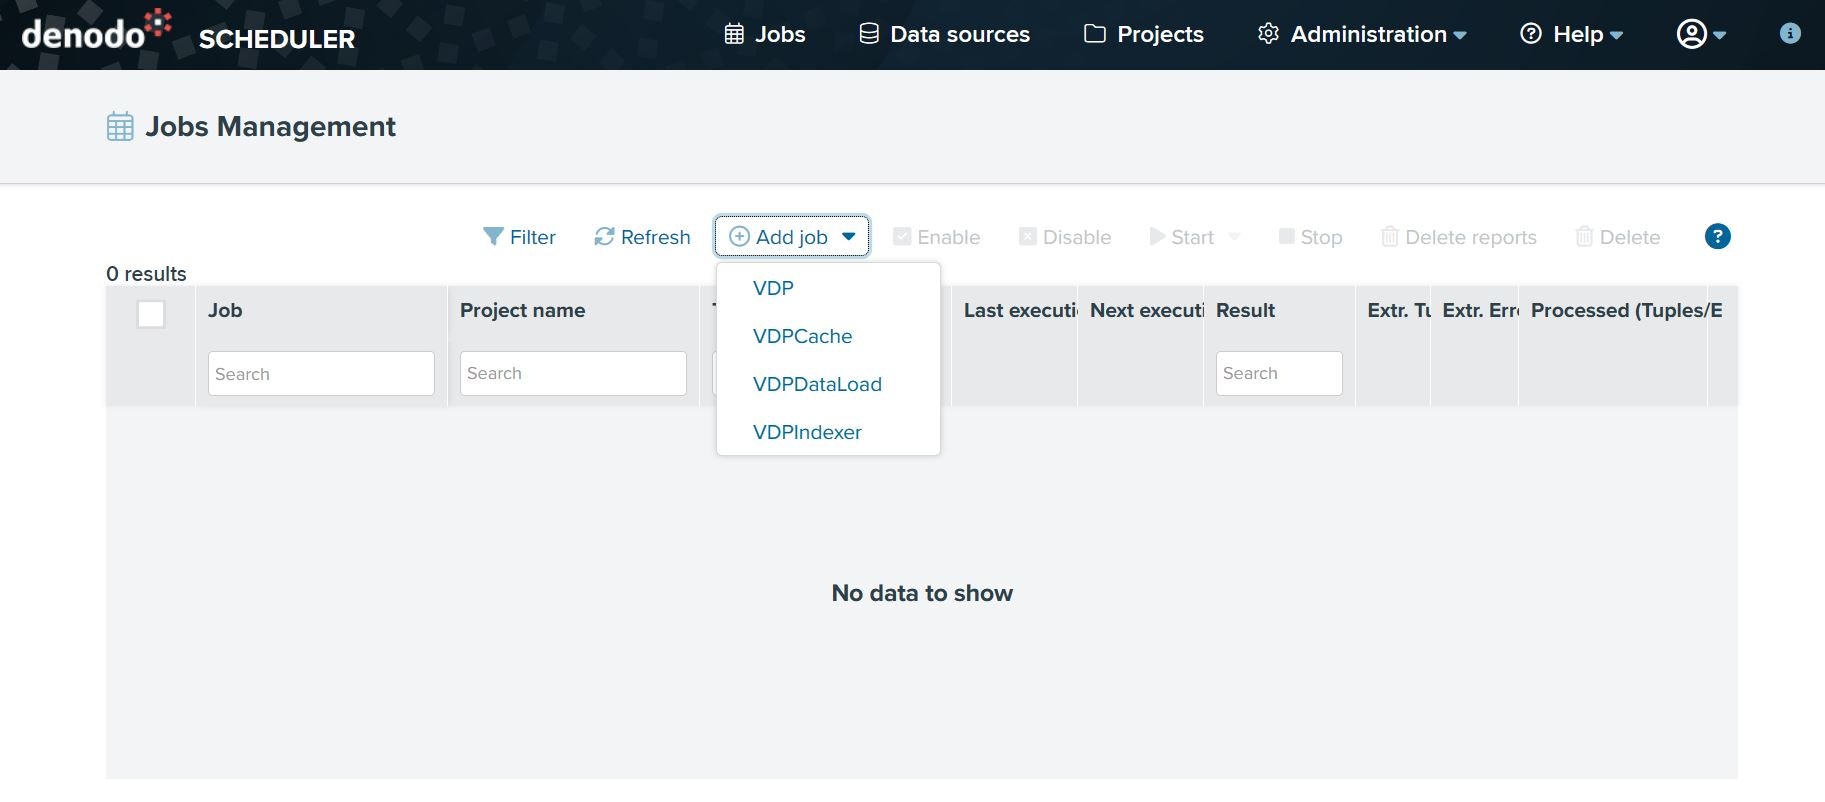Image resolution: width=1825 pixels, height=802 pixels.
Task: Open Data sources page
Action: pos(944,34)
